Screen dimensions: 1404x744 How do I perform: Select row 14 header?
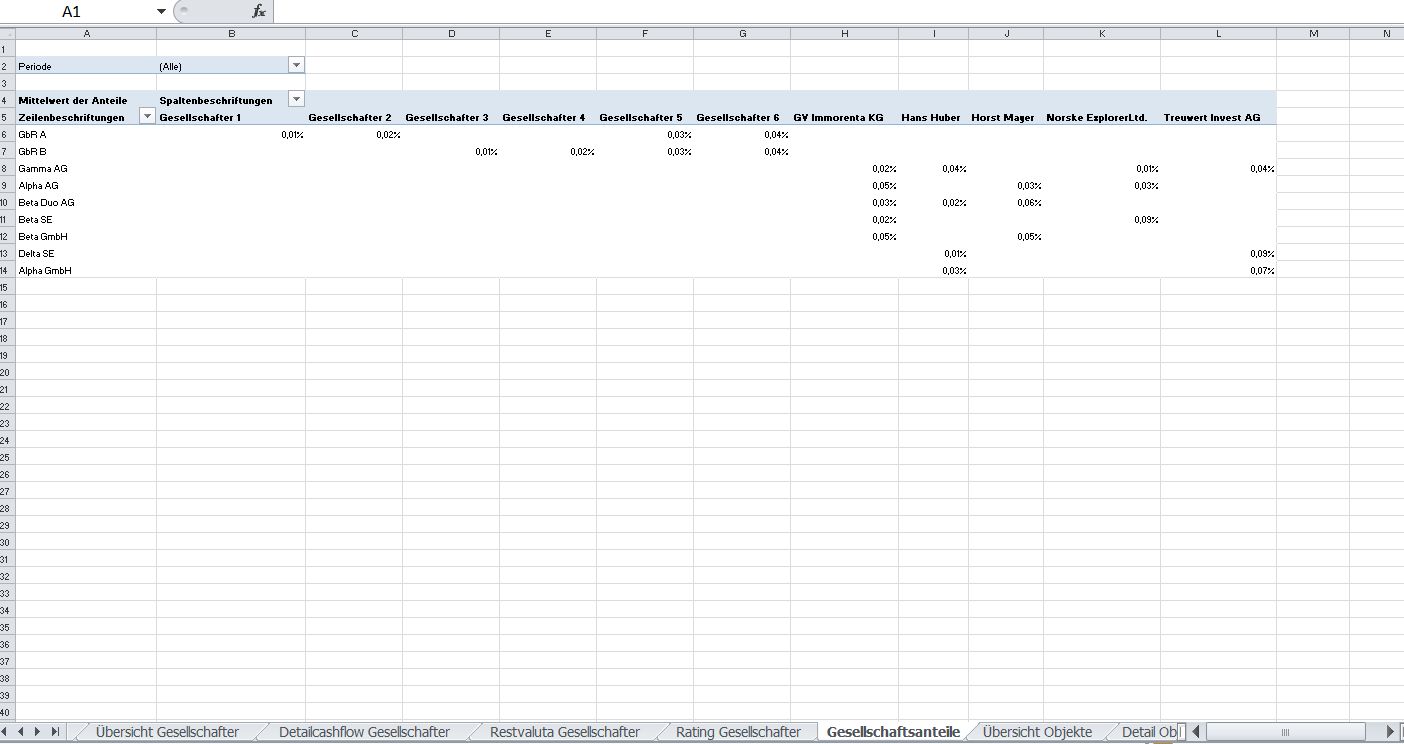click(7, 270)
